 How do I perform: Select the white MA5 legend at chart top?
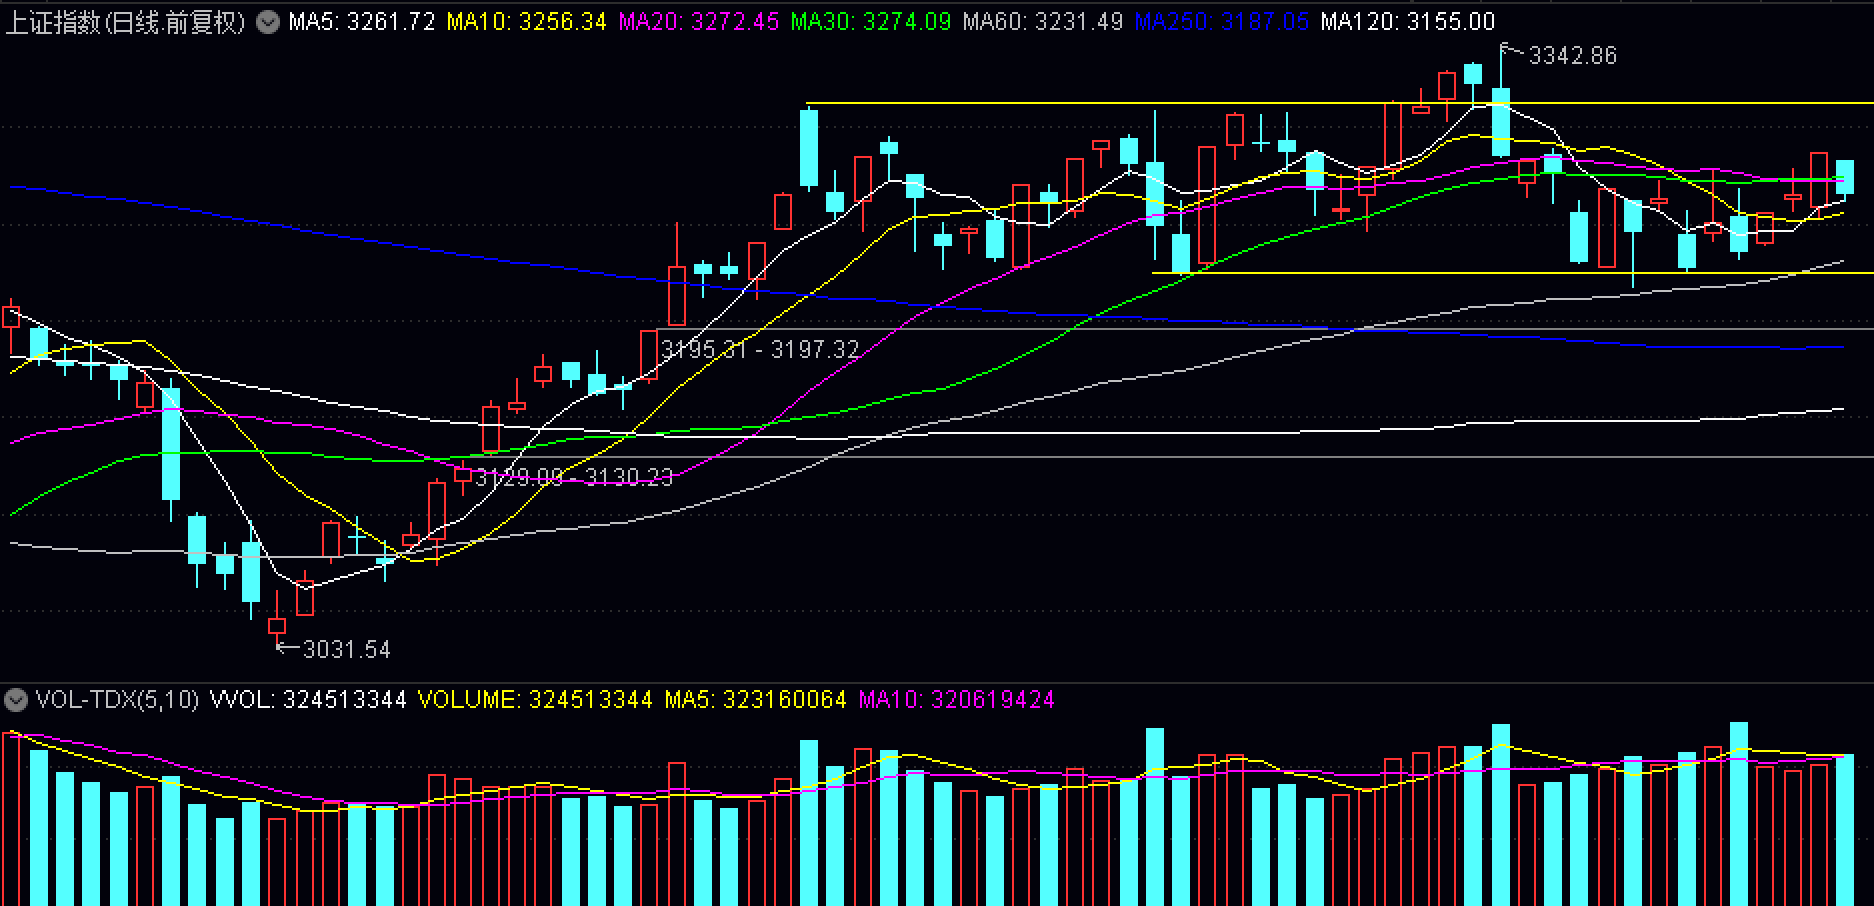pyautogui.click(x=362, y=22)
